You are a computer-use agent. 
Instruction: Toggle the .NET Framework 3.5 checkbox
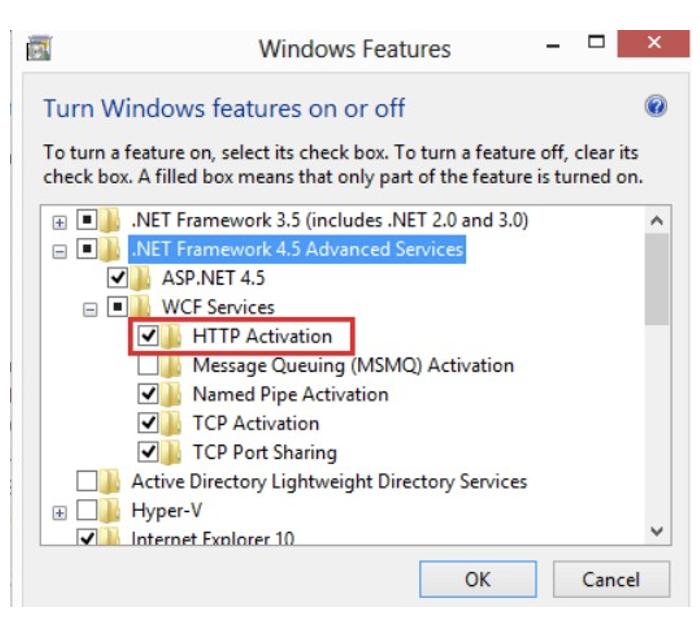pos(87,220)
